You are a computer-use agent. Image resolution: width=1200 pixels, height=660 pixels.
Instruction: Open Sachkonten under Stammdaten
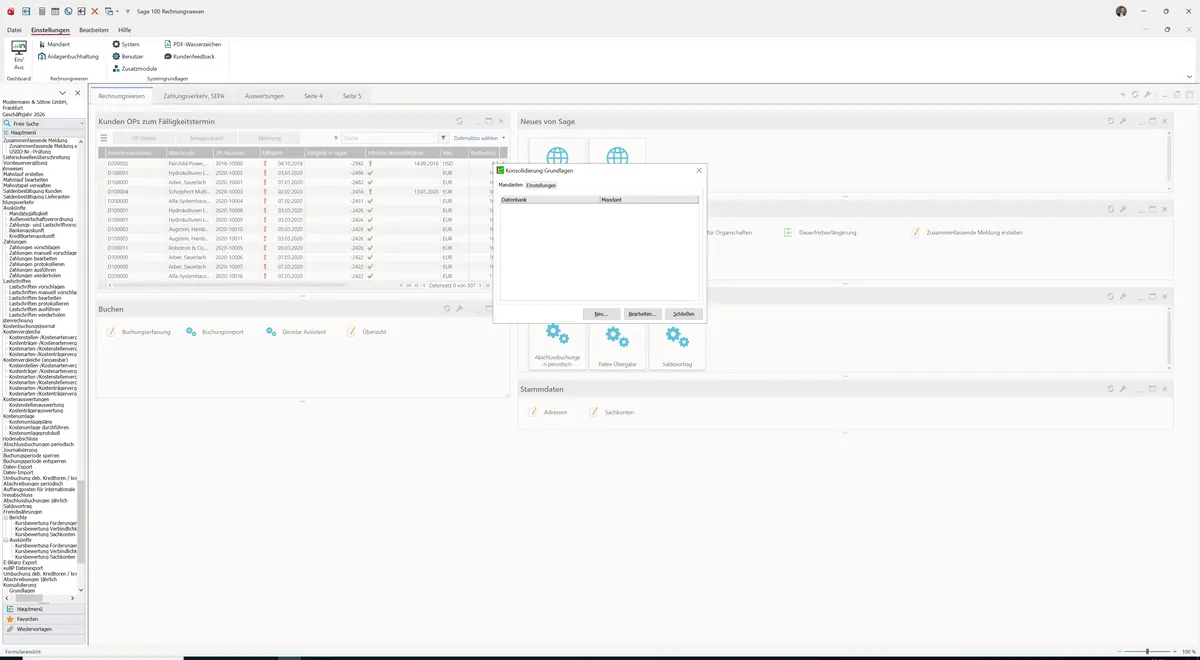(612, 412)
